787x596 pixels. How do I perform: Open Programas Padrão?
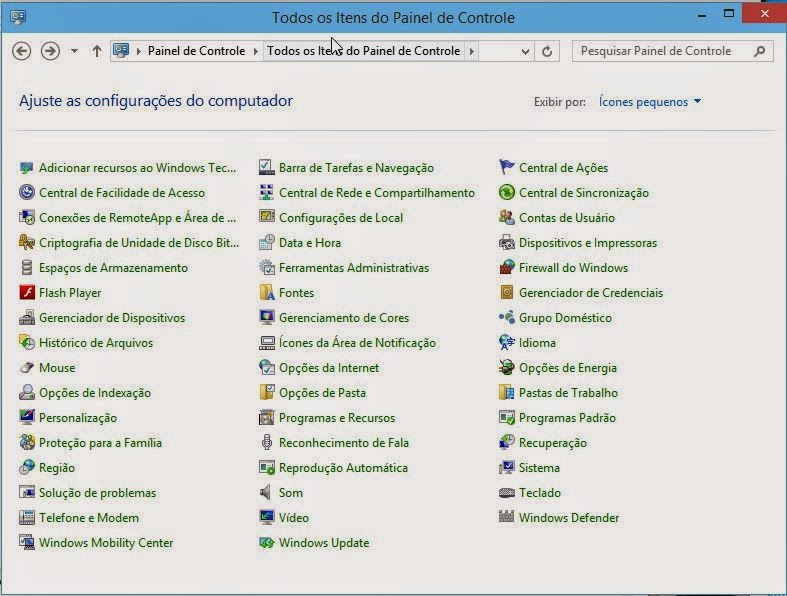[567, 418]
